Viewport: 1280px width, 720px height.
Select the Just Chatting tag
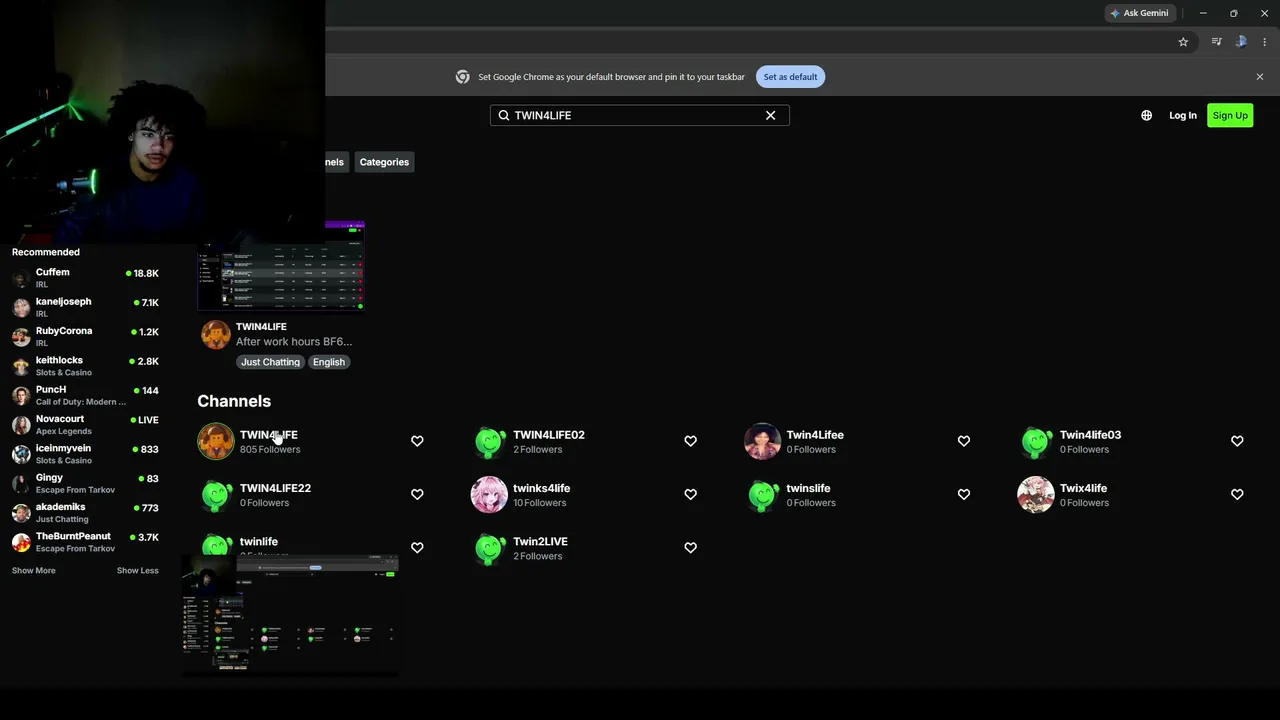270,362
